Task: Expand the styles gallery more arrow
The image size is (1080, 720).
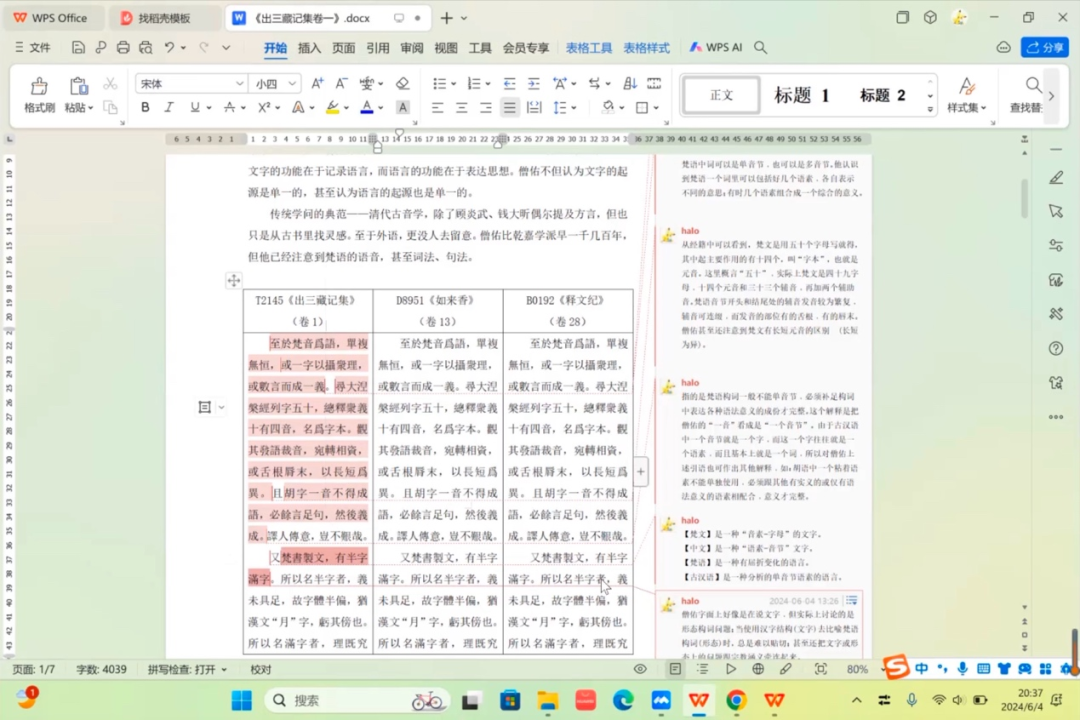Action: click(930, 109)
